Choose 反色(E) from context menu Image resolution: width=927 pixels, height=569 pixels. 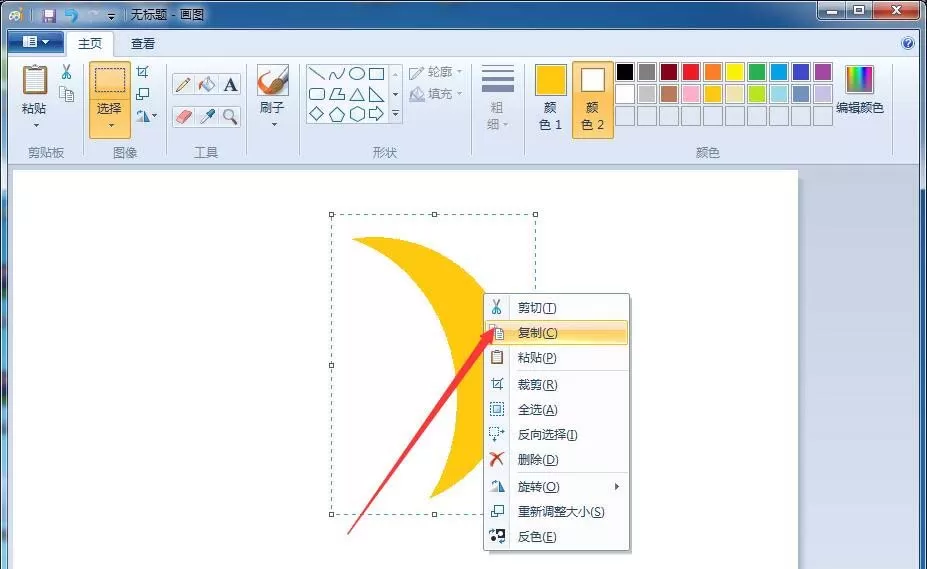point(556,536)
